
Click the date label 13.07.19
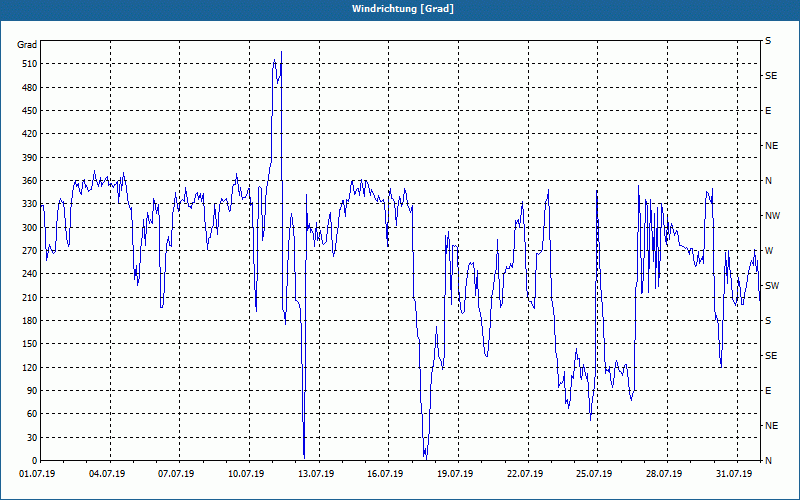tap(316, 474)
